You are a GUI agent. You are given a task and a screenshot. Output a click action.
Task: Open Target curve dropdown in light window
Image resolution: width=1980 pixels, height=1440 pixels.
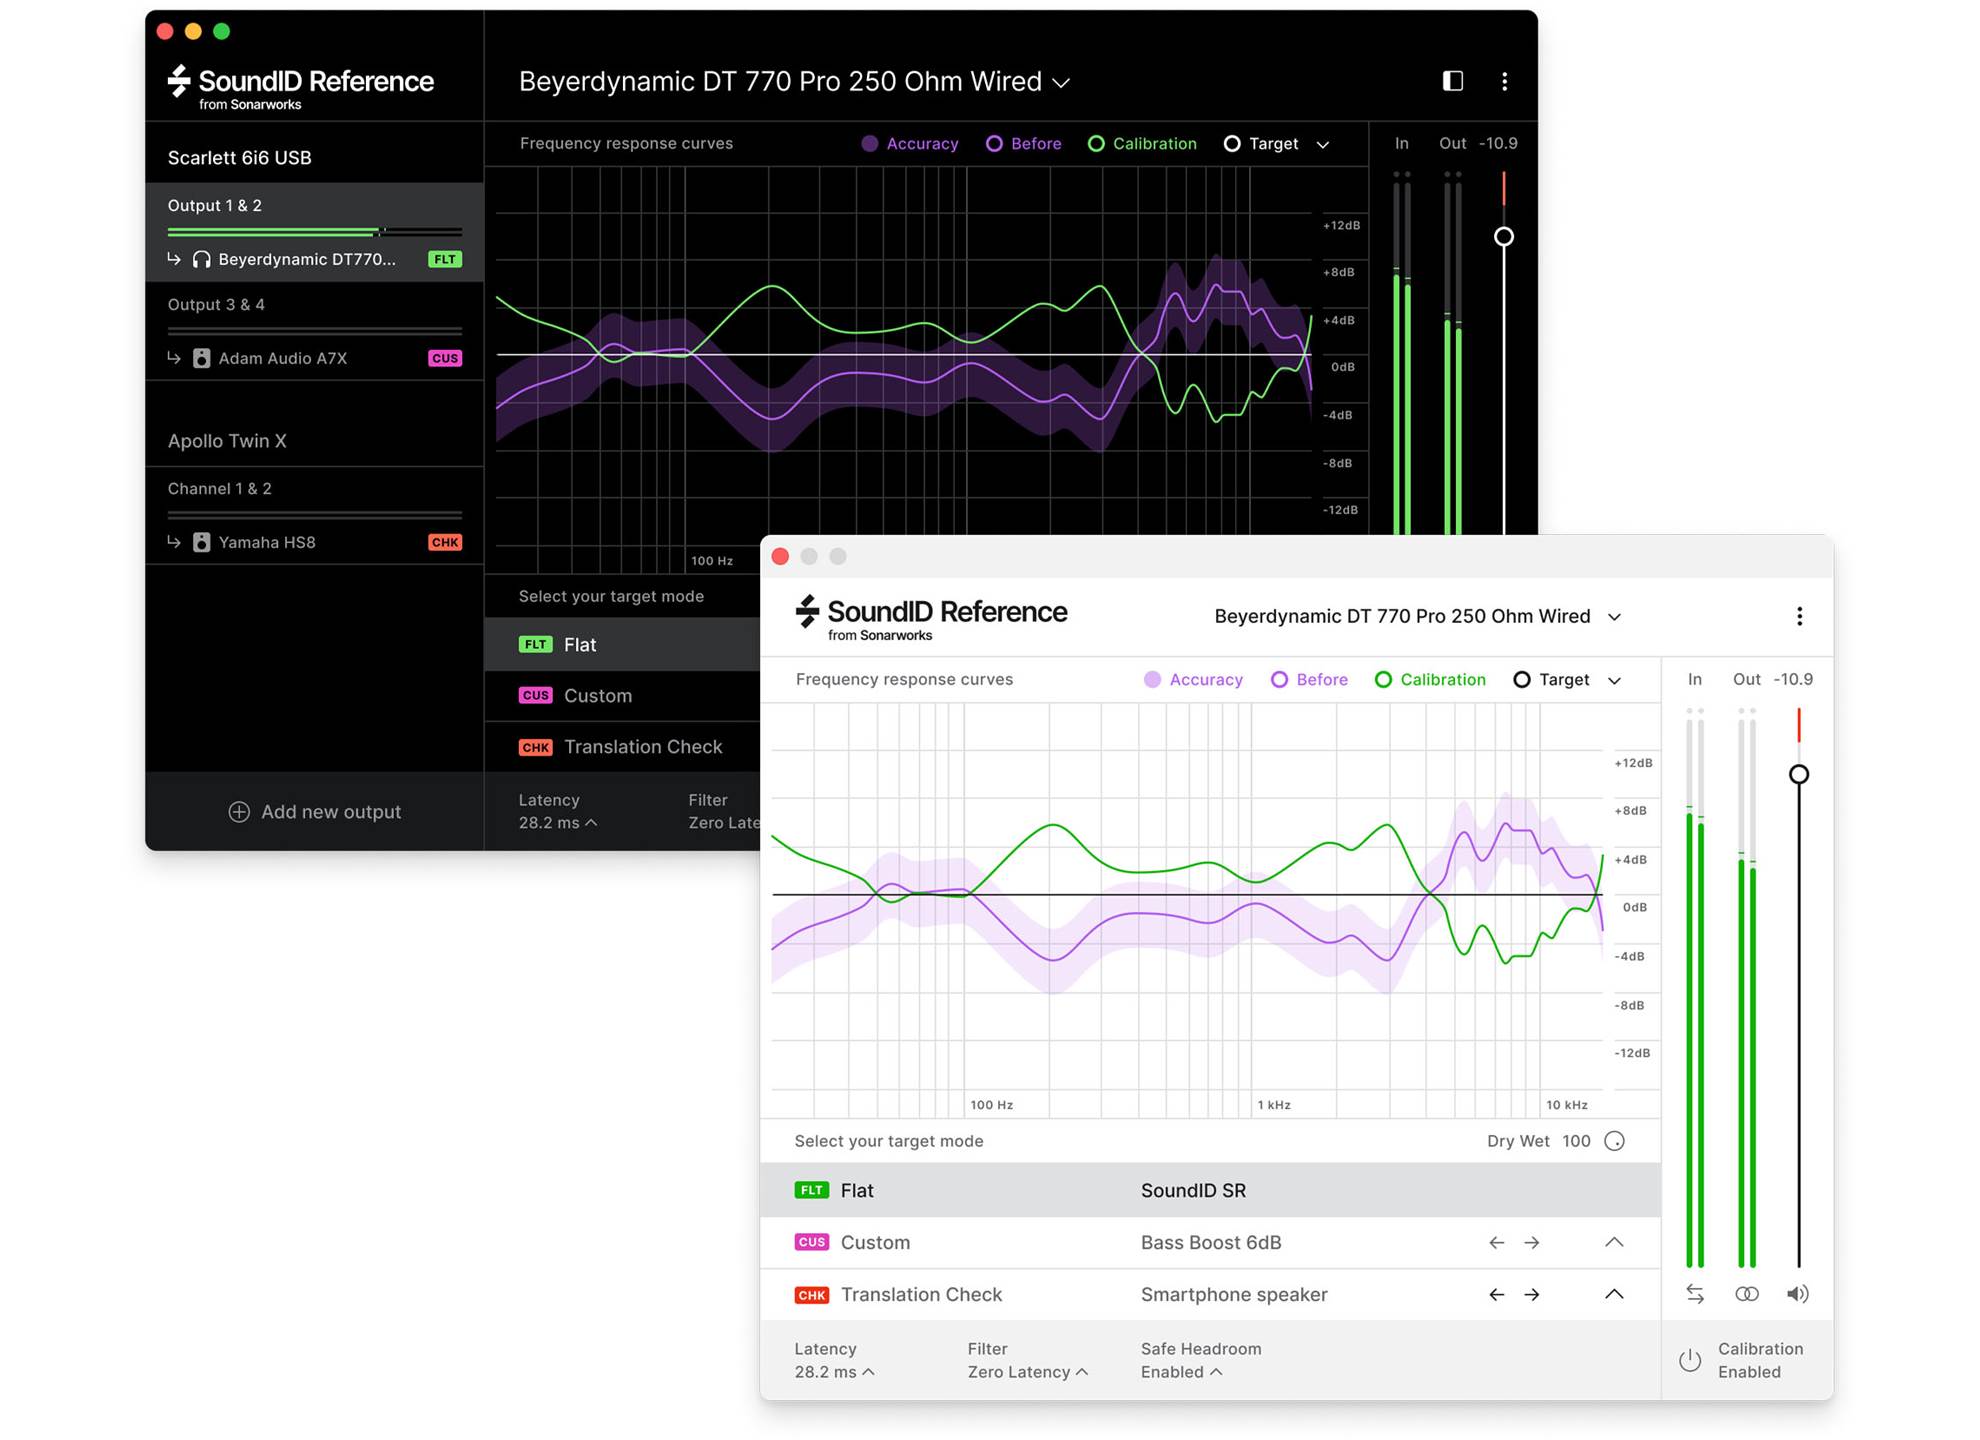tap(1614, 680)
